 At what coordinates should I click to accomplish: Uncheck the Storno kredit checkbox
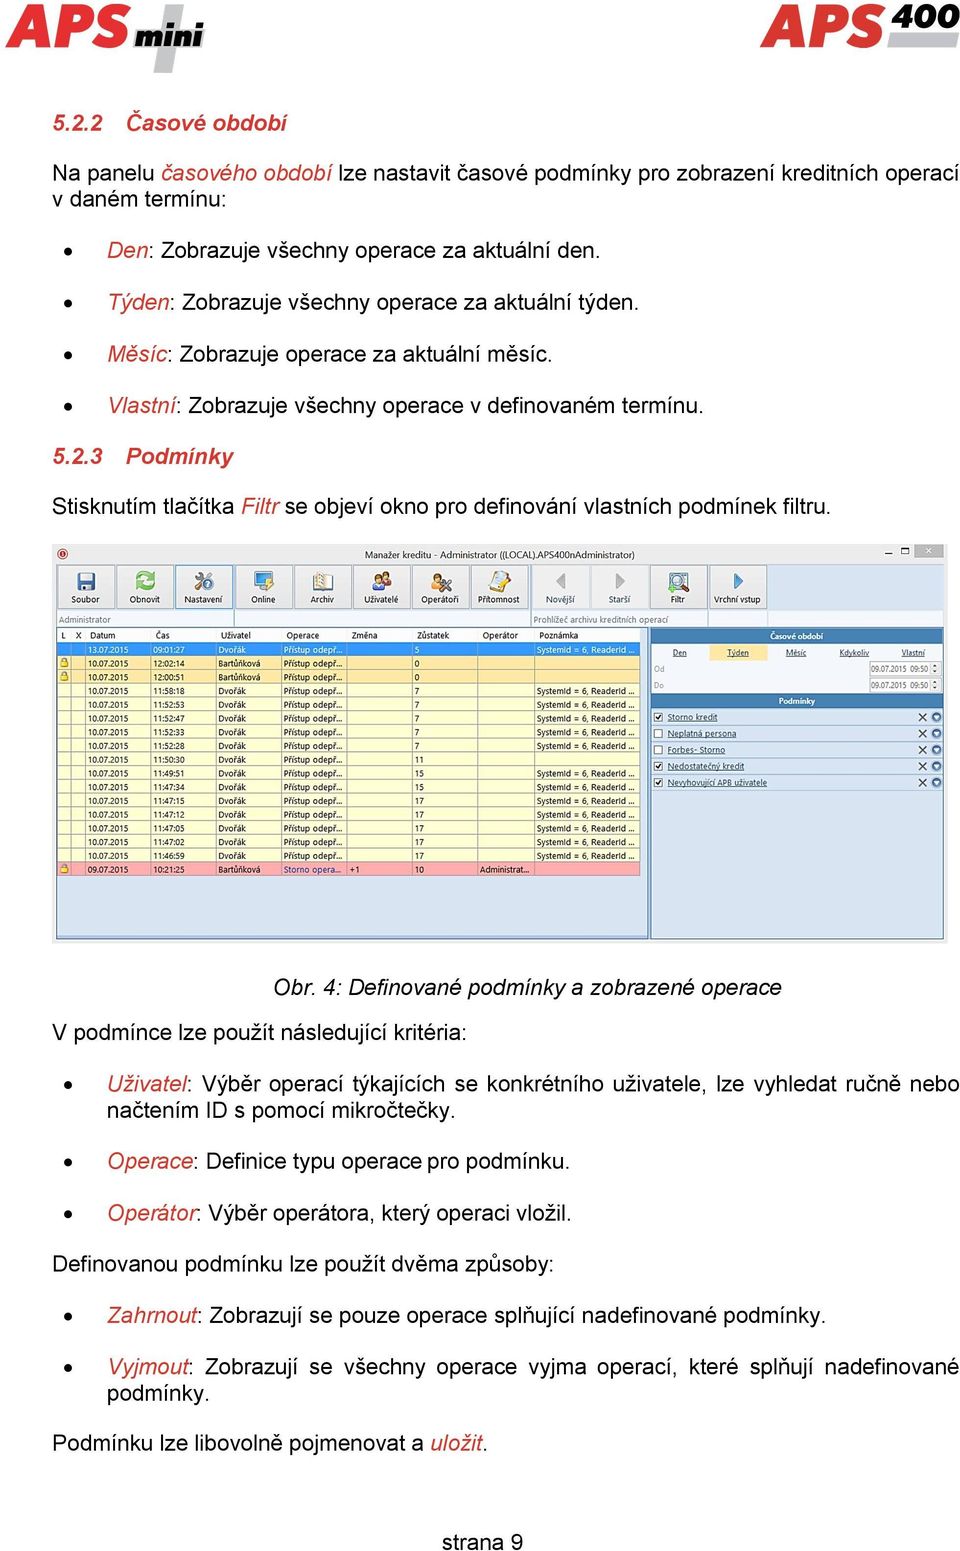(658, 717)
